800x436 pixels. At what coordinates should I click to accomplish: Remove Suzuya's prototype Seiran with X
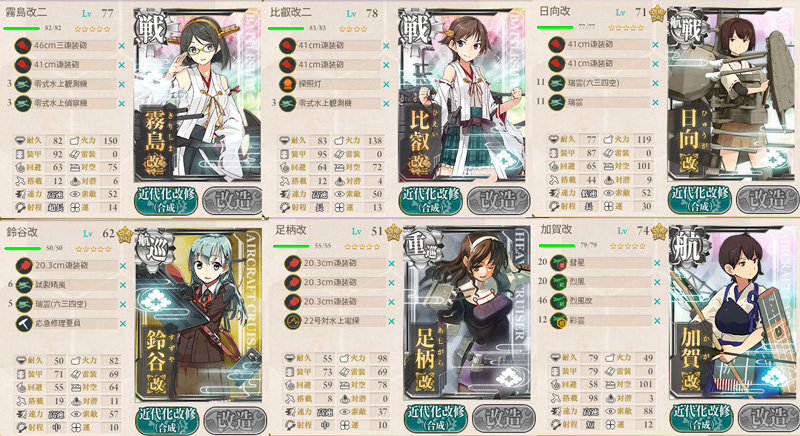pos(123,285)
